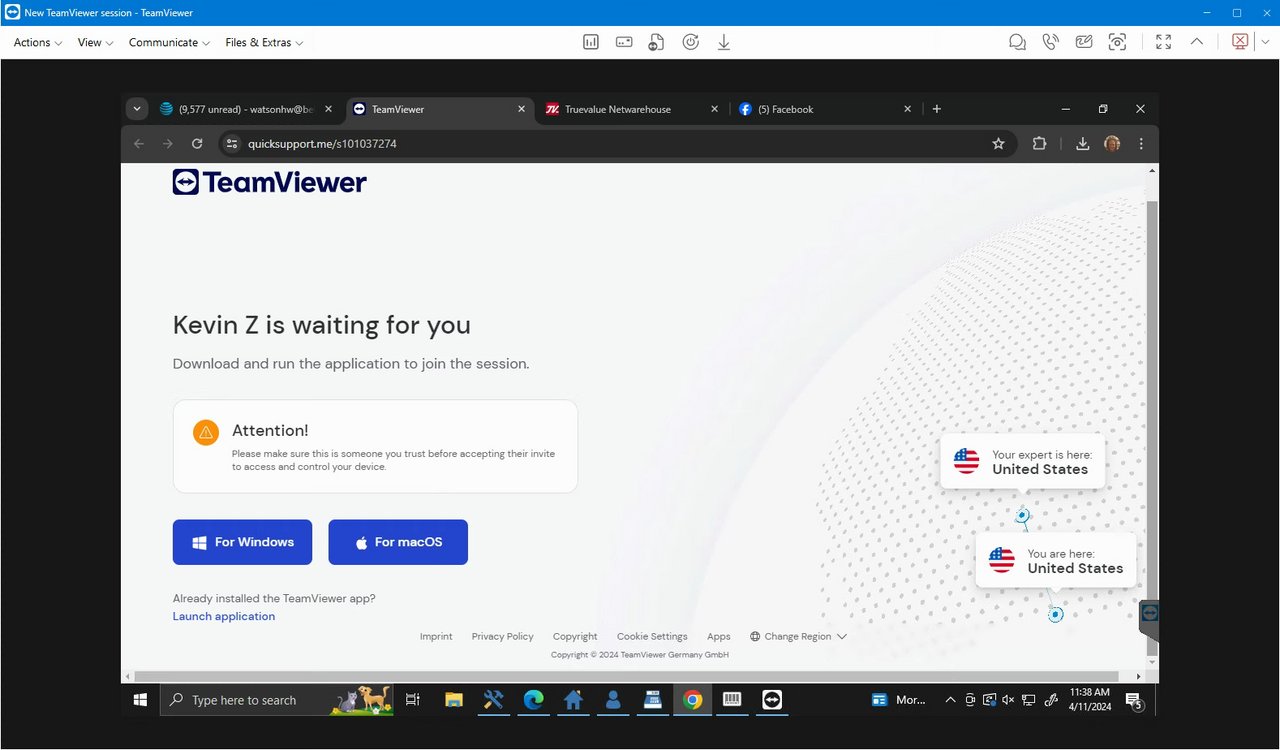
Task: Click the Launch application link
Action: (224, 616)
